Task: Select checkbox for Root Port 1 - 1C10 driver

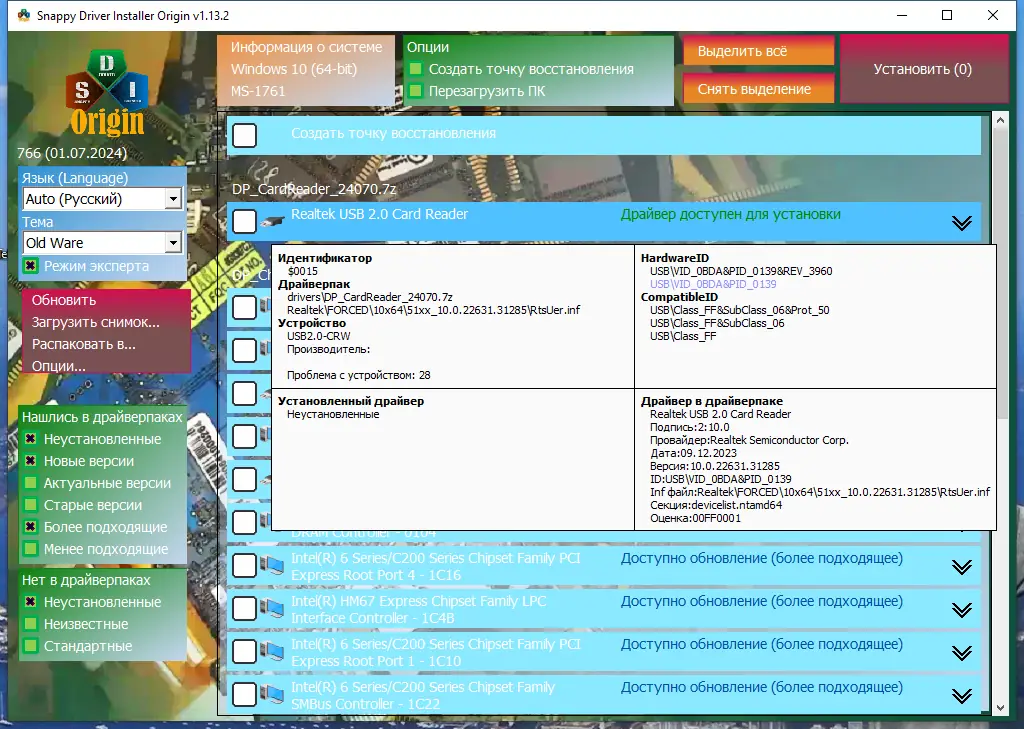Action: click(244, 652)
